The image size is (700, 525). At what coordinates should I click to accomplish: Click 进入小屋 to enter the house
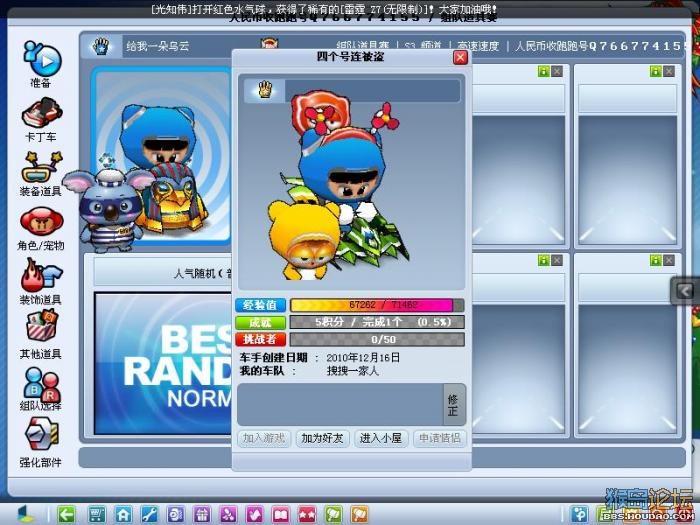[x=381, y=438]
